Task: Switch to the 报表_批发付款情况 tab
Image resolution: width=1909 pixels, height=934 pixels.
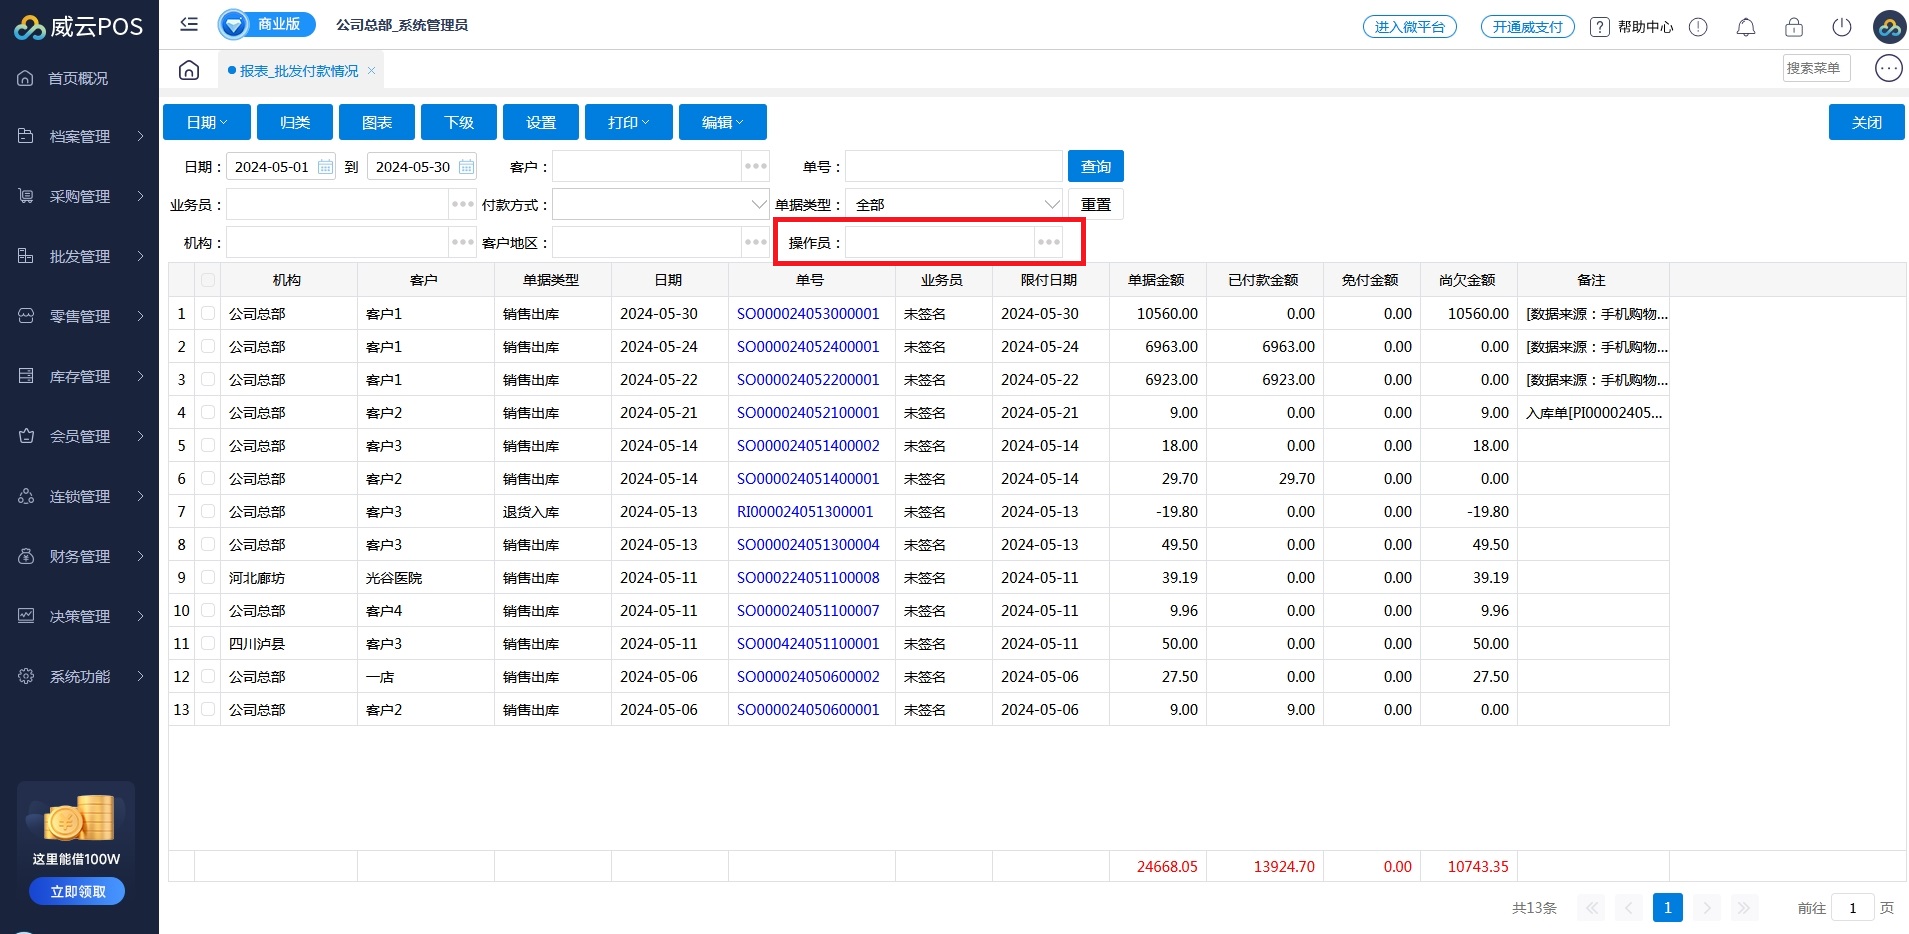Action: click(x=298, y=71)
